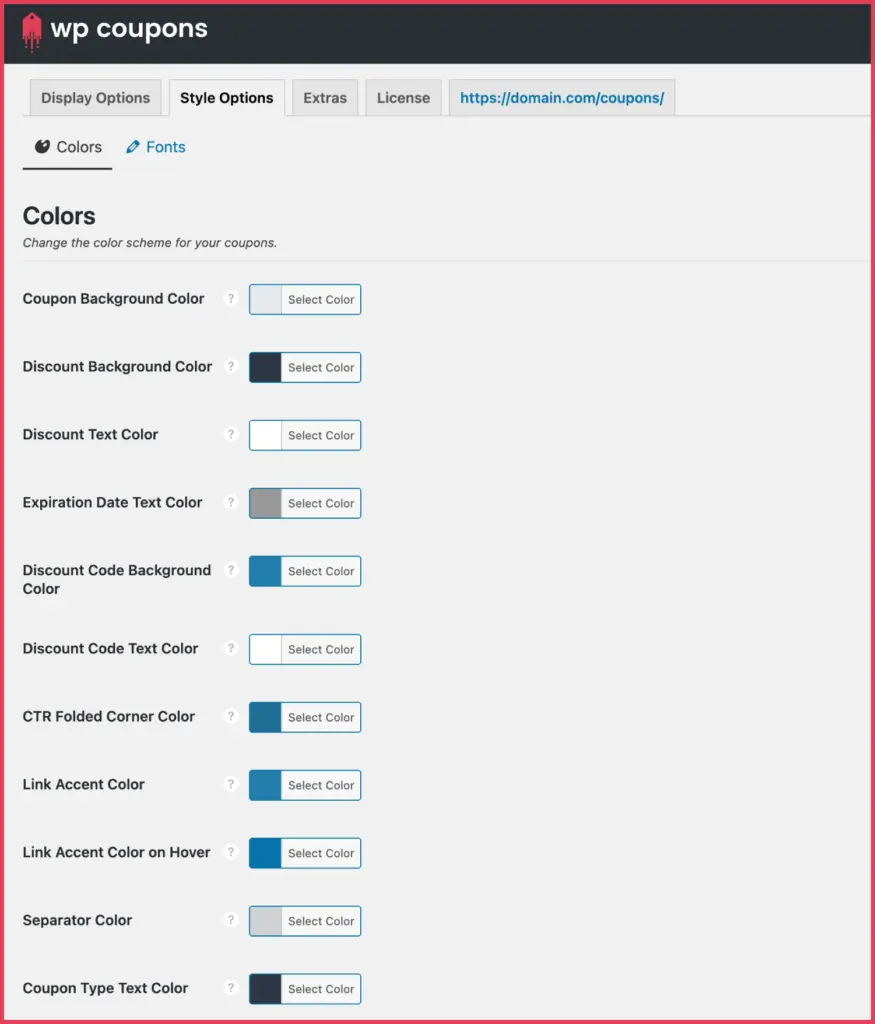Click the help icon next to Link Accent Color

(x=232, y=785)
